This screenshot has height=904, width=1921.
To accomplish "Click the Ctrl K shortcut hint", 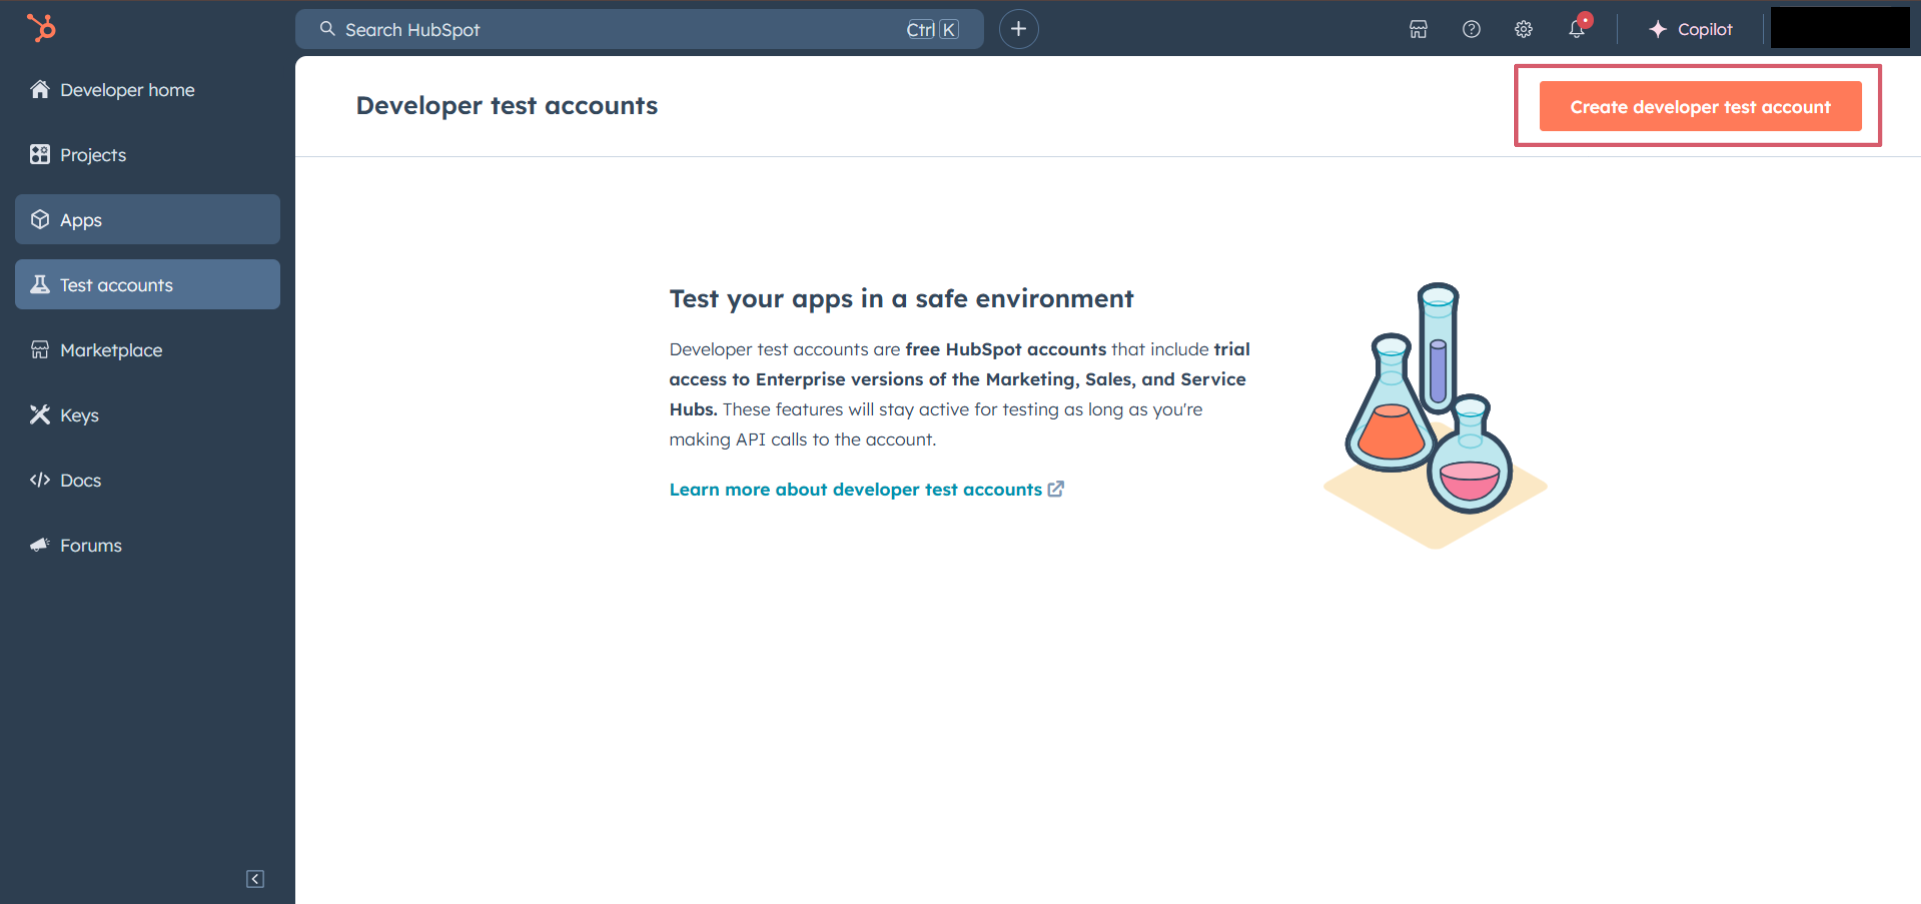I will click(932, 29).
